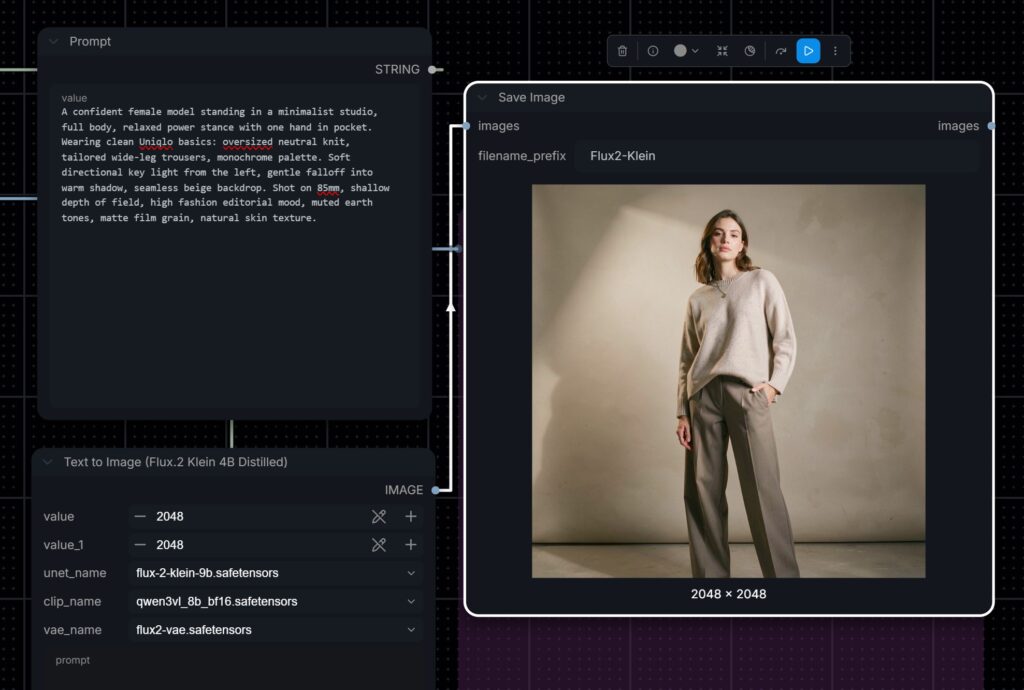1024x690 pixels.
Task: Click the circular clock-style toolbar icon
Action: (750, 51)
